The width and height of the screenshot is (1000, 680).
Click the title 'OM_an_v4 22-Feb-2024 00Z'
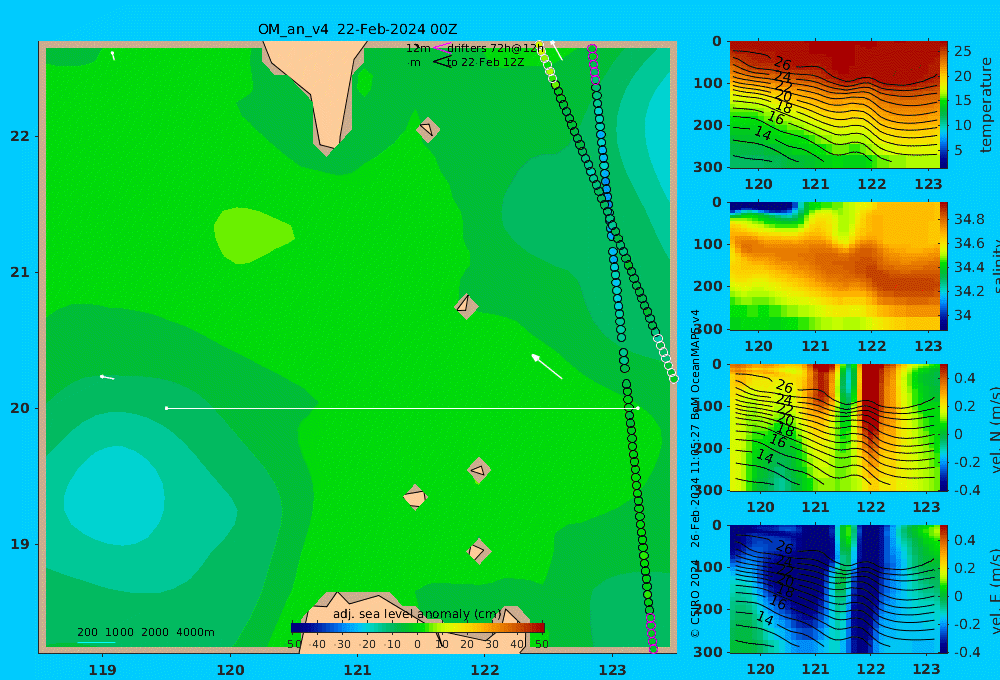coord(357,29)
